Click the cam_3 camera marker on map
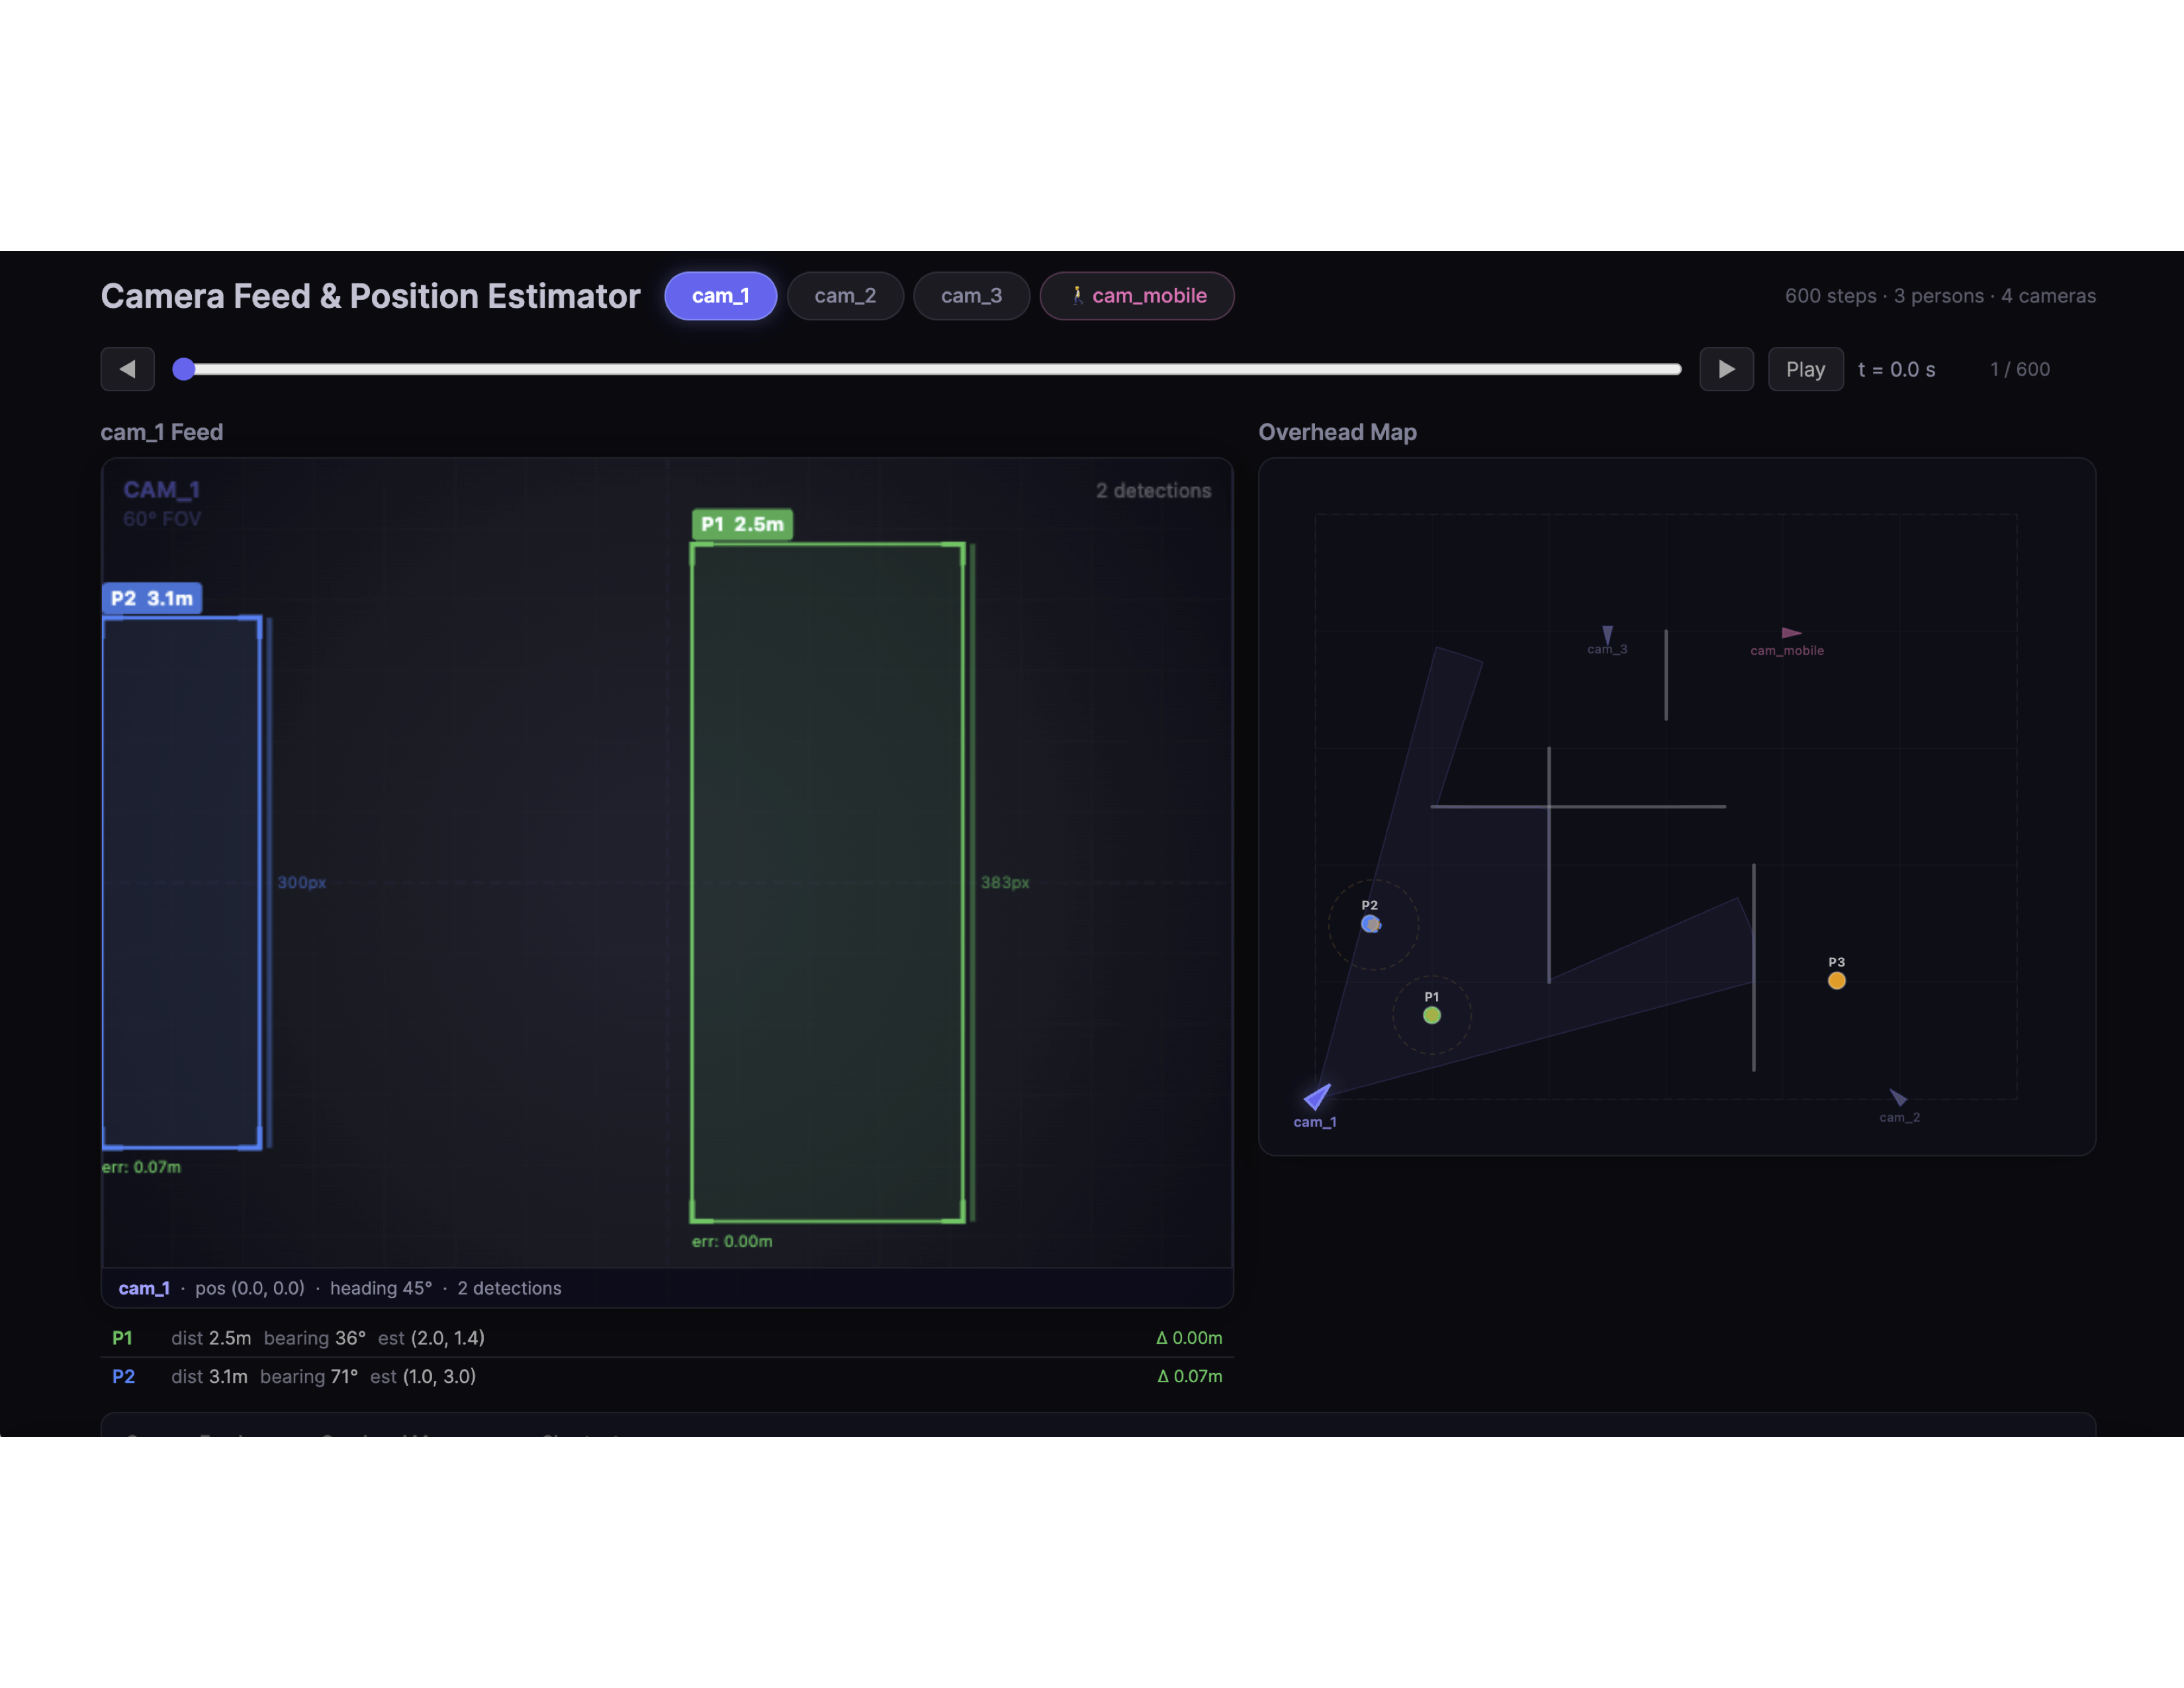This screenshot has height=1688, width=2184. [x=1607, y=634]
